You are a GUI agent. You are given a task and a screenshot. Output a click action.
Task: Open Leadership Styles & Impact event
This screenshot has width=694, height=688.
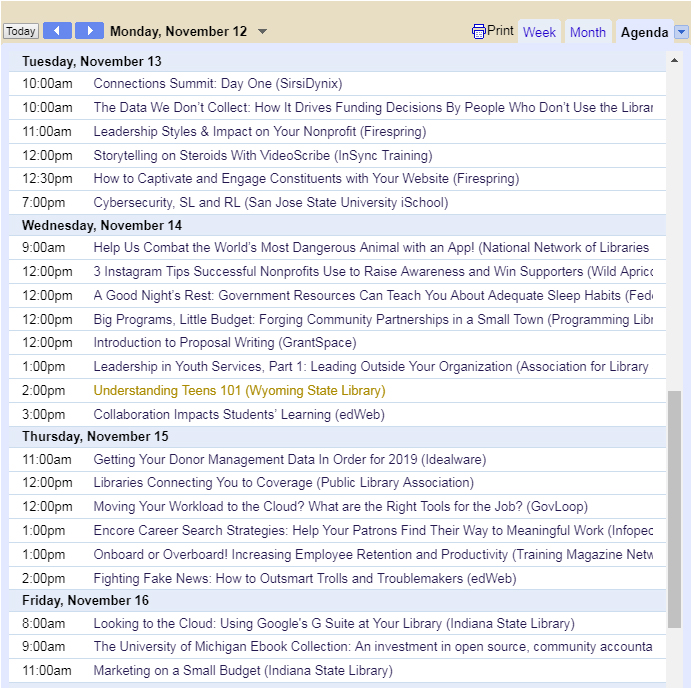260,131
